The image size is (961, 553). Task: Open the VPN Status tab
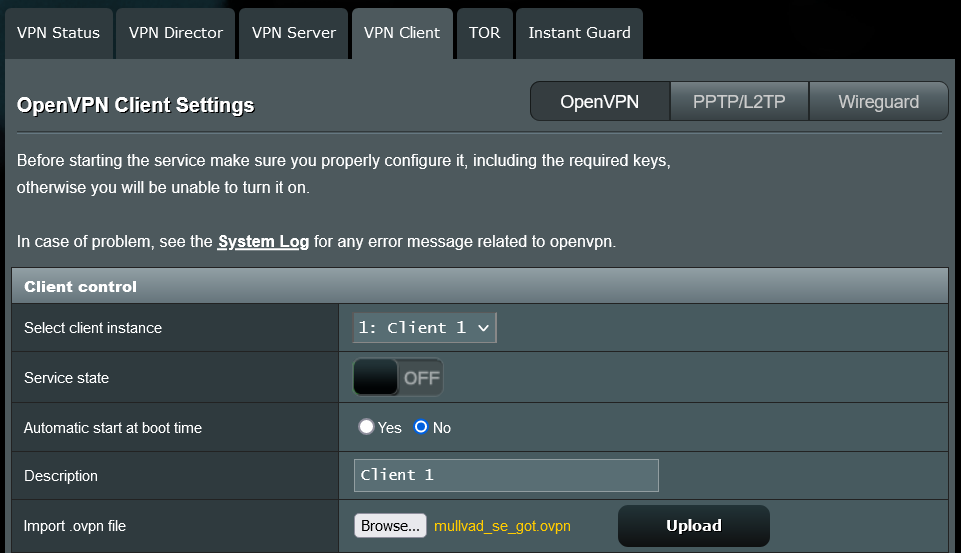coord(58,33)
